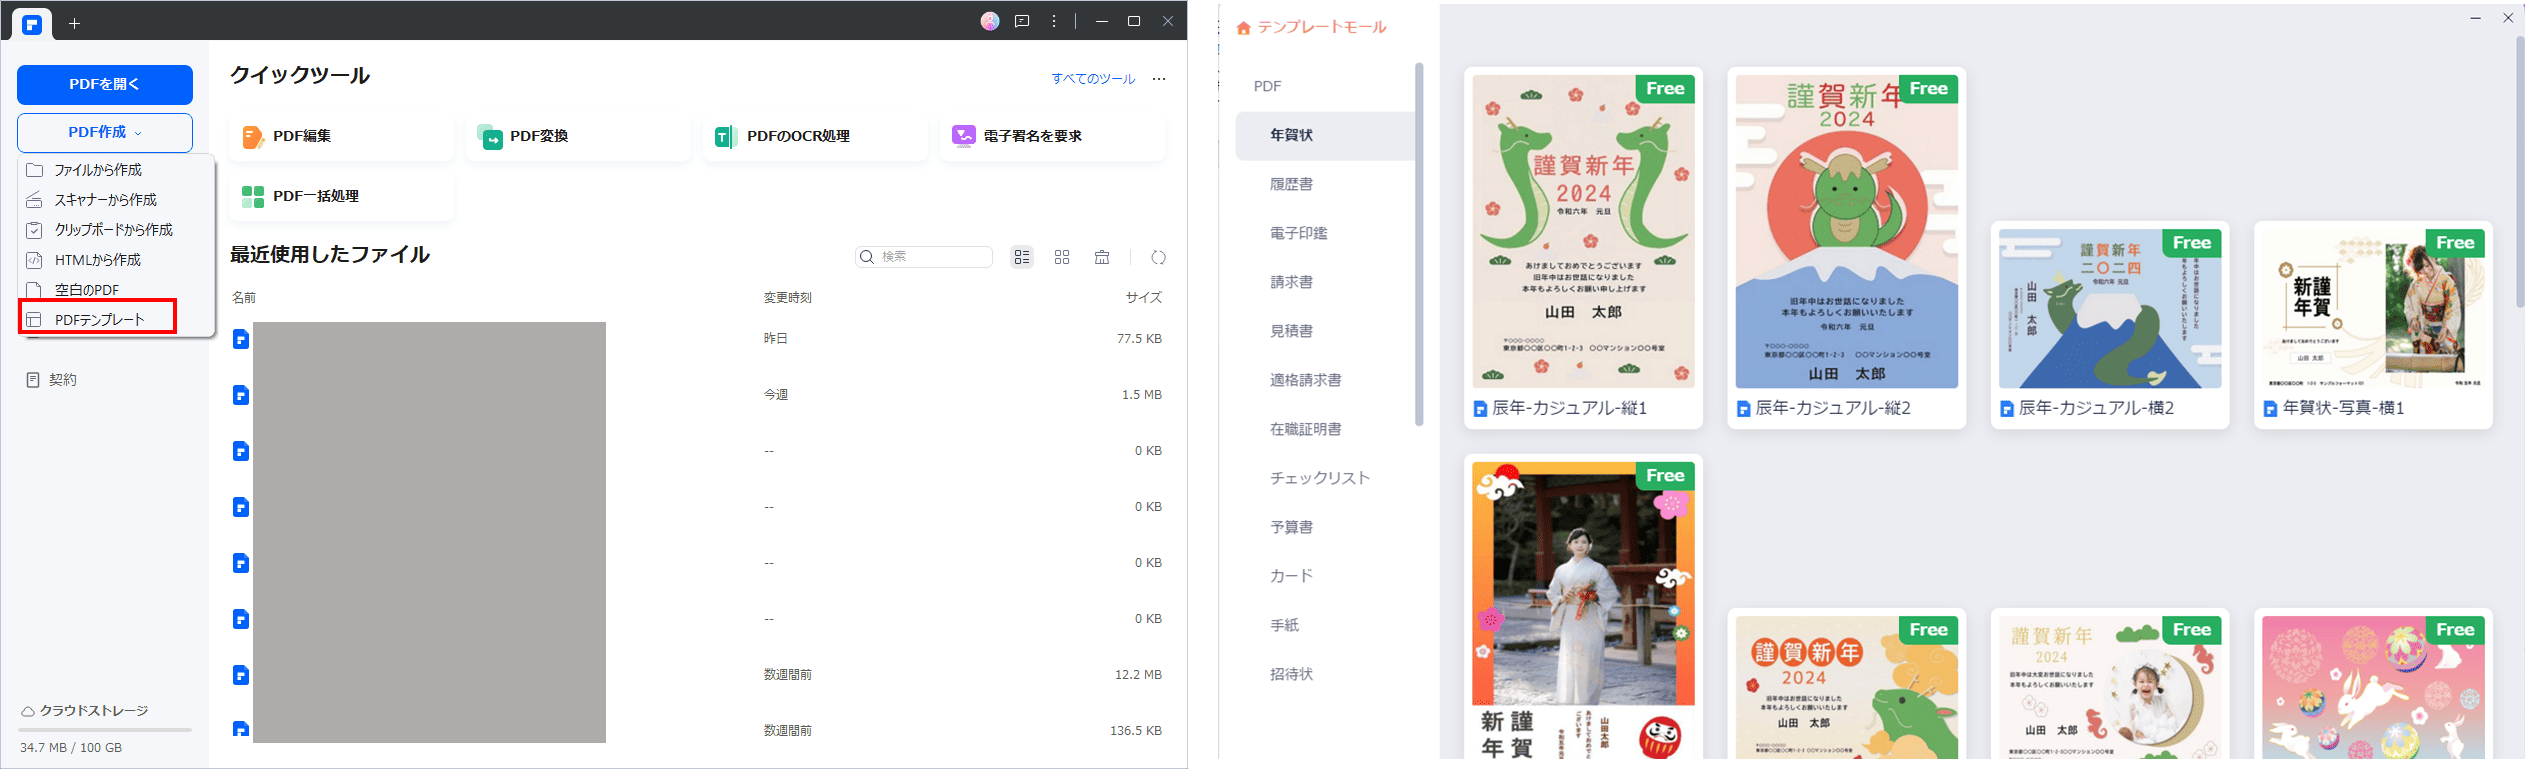
Task: Switch recent files to grid view
Action: [x=1062, y=257]
